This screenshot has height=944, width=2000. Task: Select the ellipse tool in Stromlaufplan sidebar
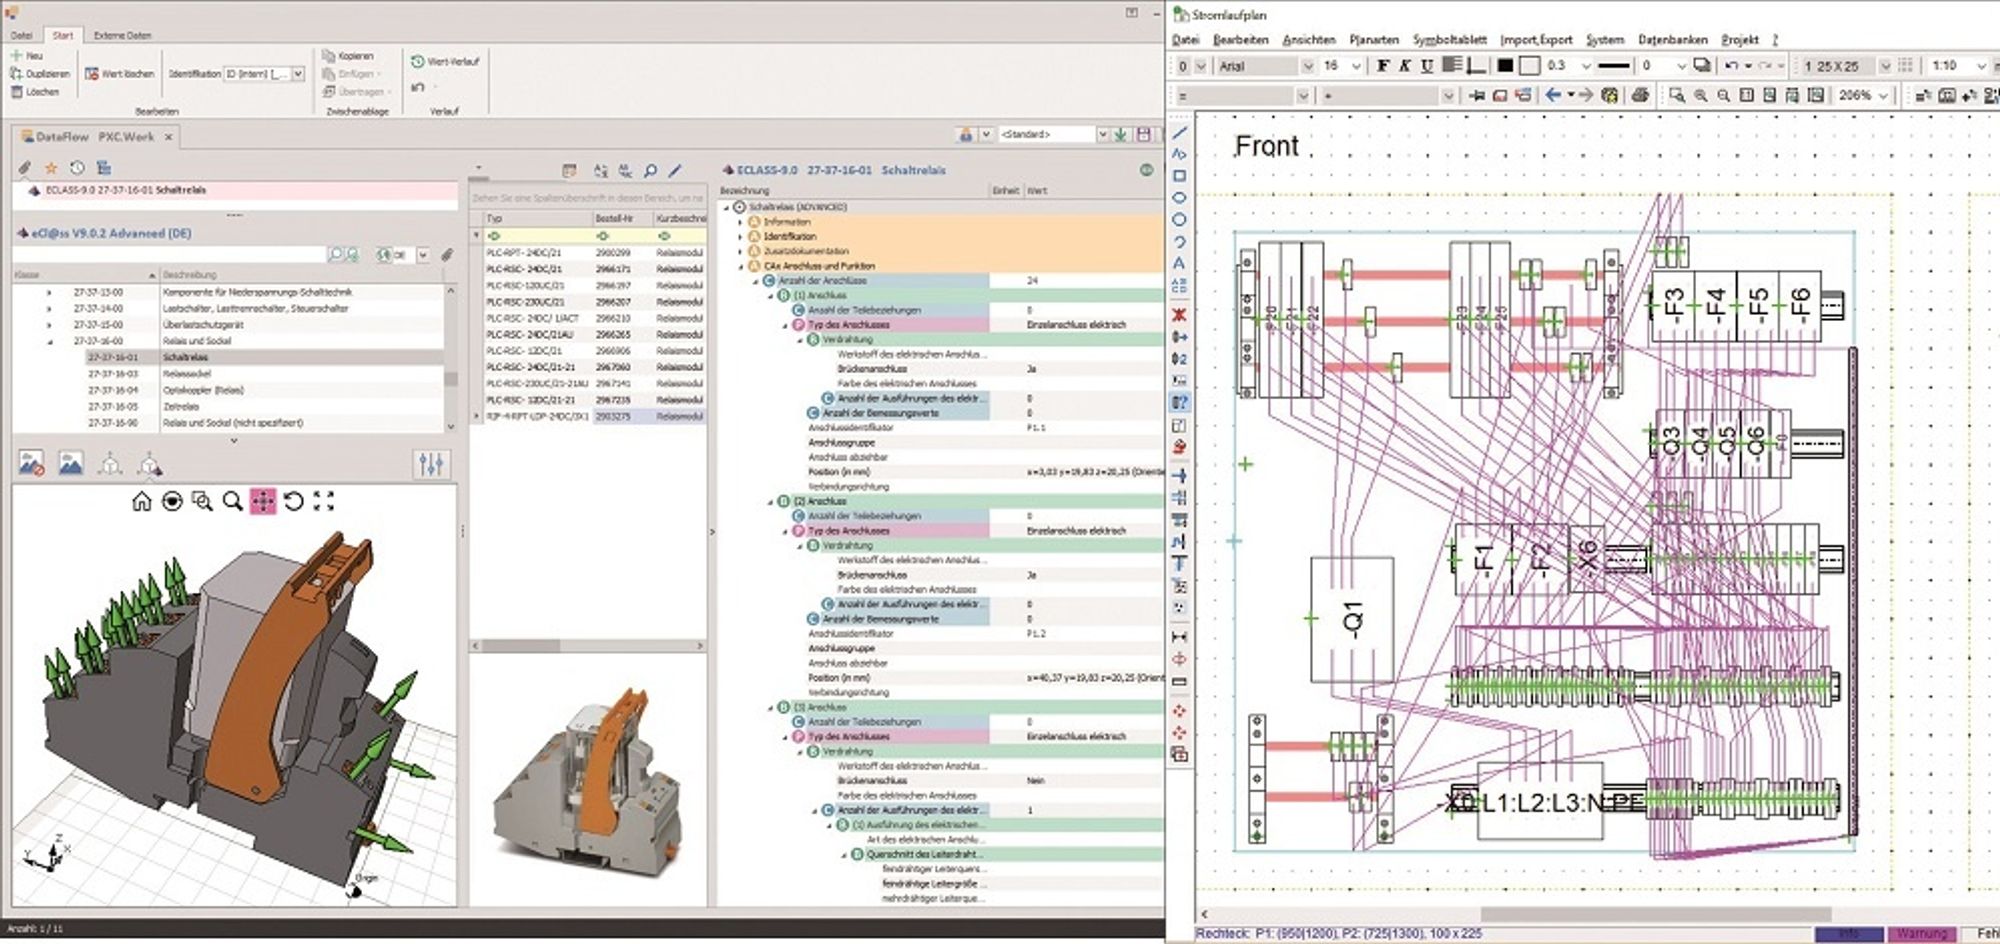click(1180, 198)
